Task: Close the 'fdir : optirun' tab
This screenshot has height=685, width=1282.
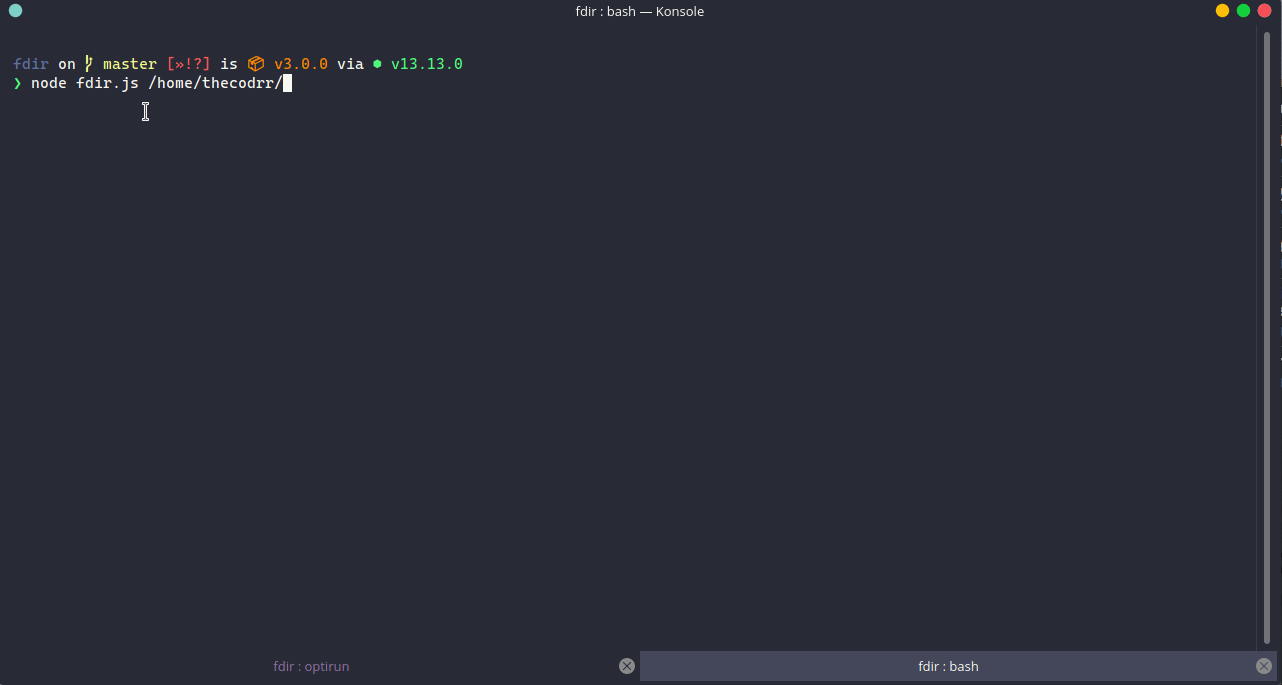Action: coord(627,666)
